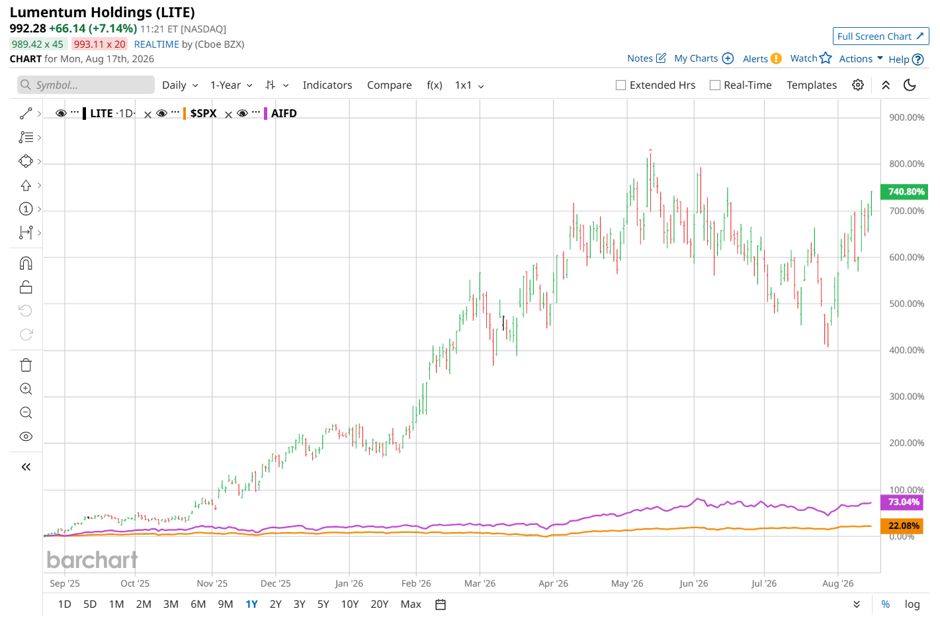
Task: Toggle percent scale mode
Action: tap(885, 604)
